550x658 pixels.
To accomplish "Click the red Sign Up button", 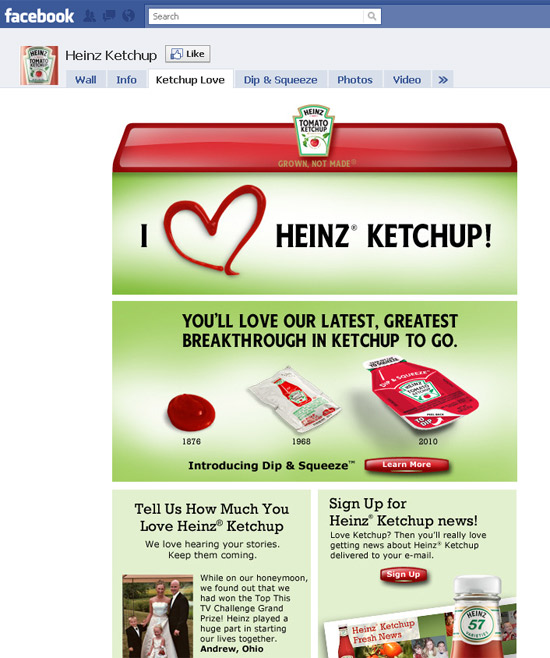I will pyautogui.click(x=403, y=574).
